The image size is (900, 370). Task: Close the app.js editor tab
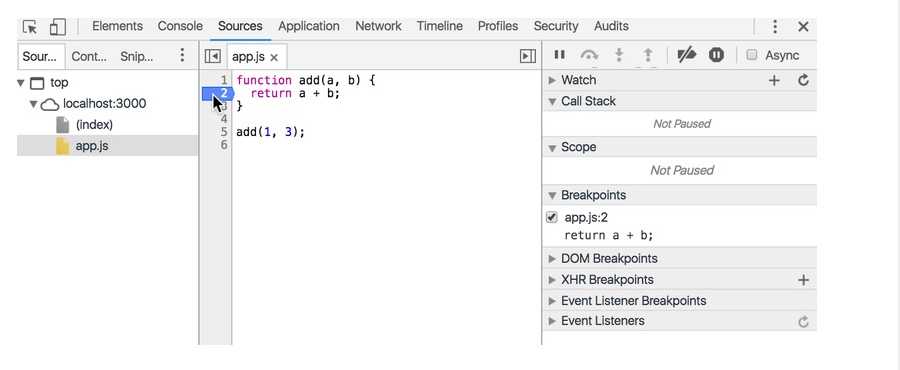[274, 57]
